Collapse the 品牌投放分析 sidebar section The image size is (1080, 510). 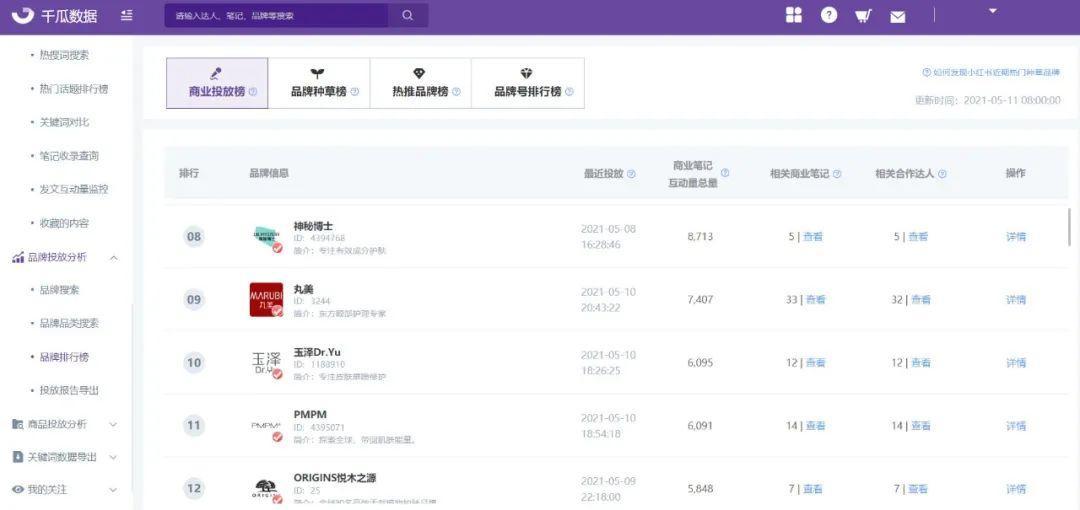113,257
